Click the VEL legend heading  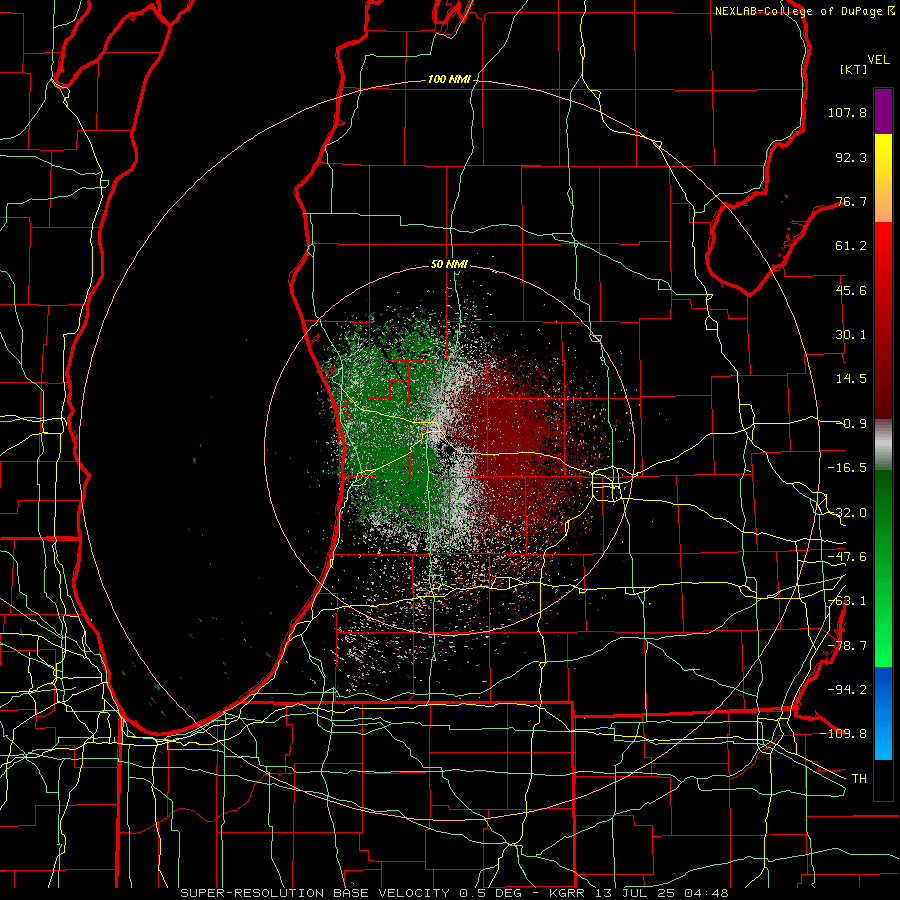click(878, 60)
